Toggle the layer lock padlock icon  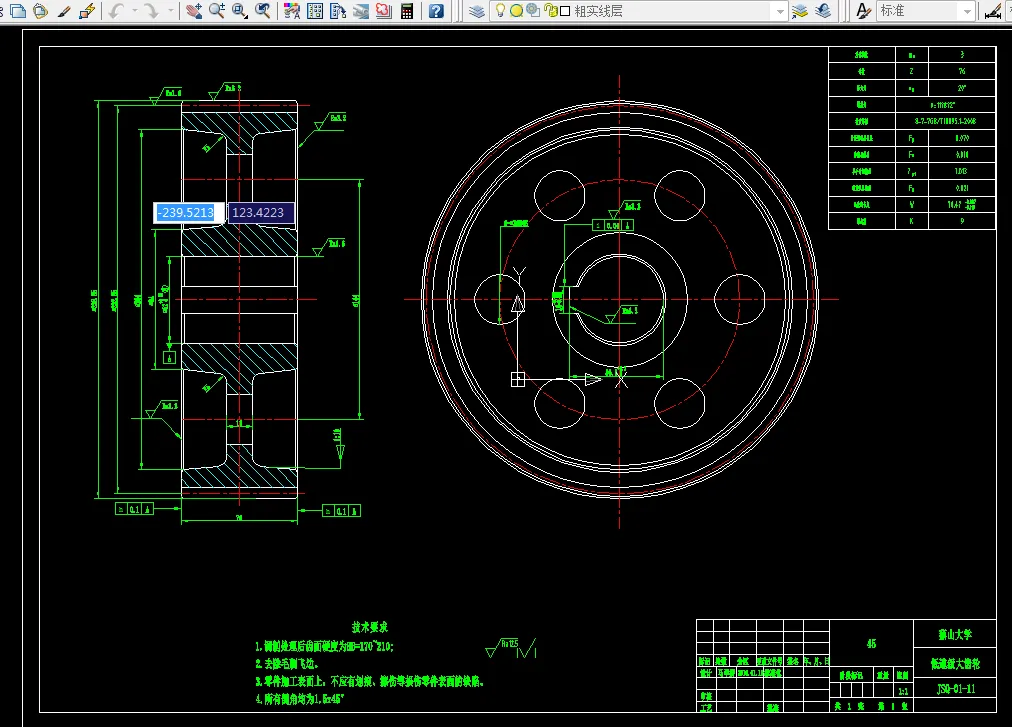coord(551,10)
